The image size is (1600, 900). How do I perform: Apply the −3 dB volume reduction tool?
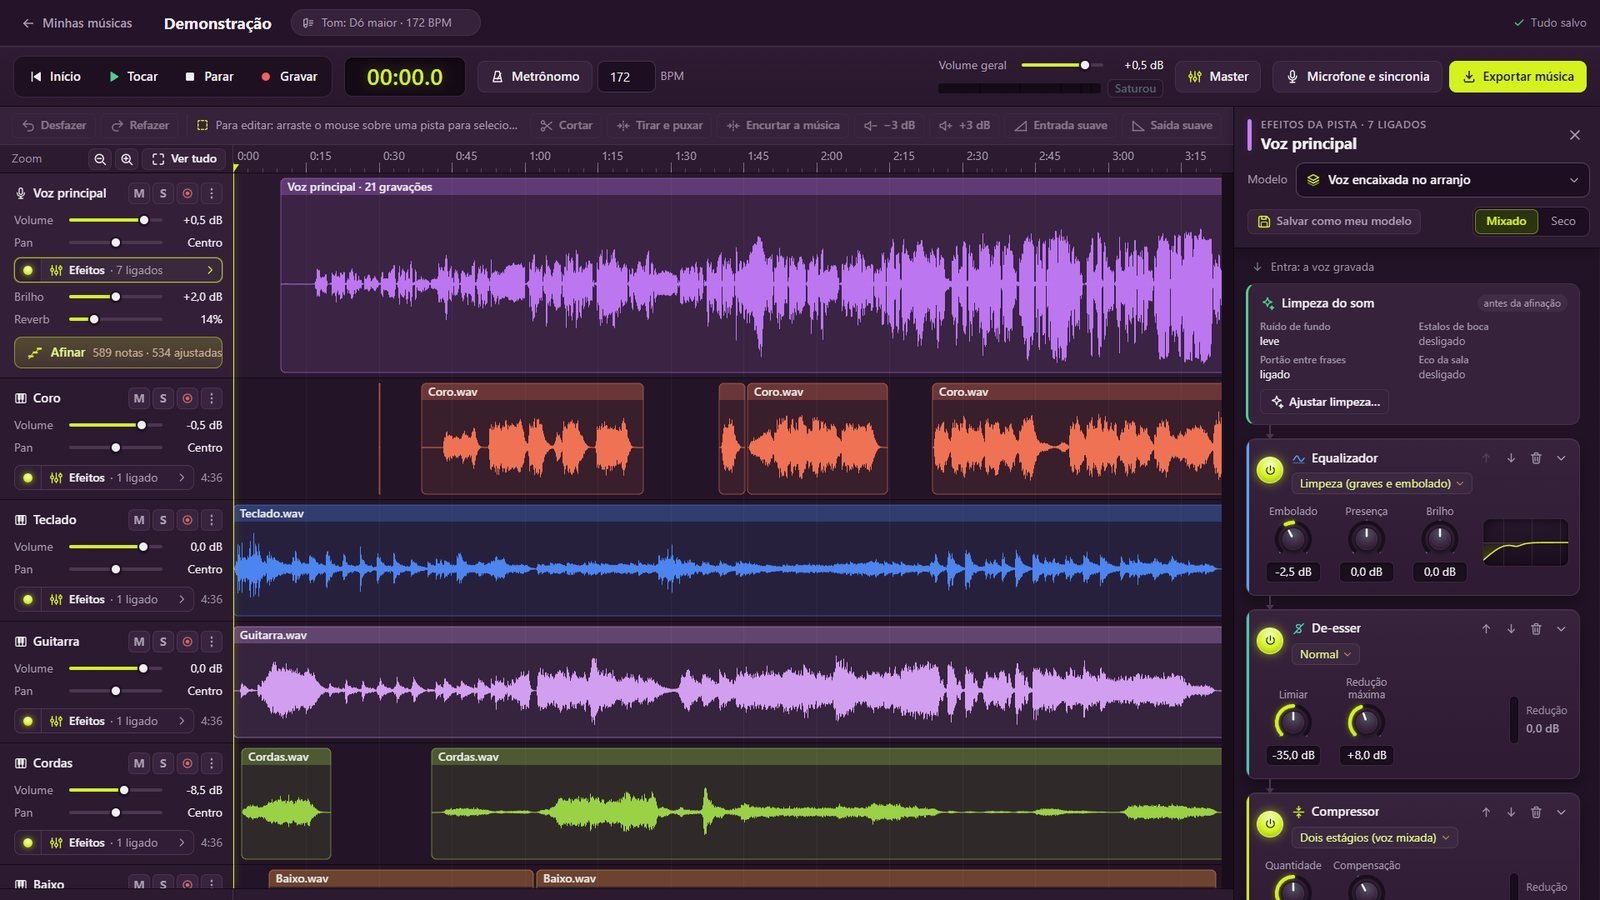click(x=889, y=126)
